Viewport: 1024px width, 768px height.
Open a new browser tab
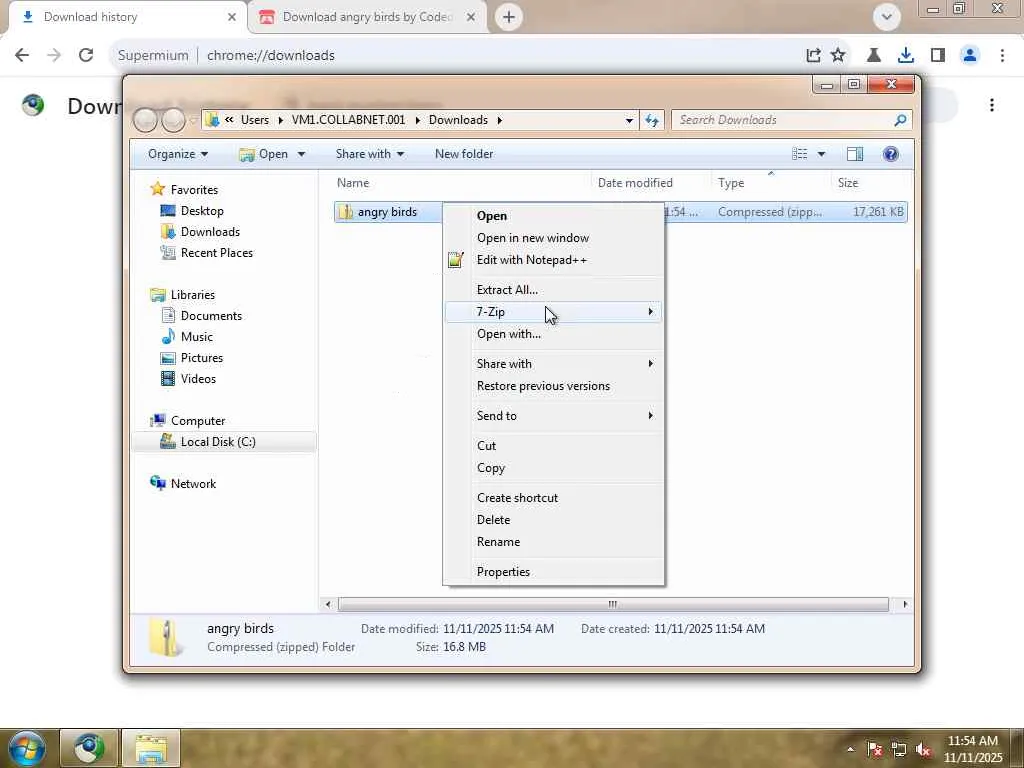pyautogui.click(x=509, y=17)
